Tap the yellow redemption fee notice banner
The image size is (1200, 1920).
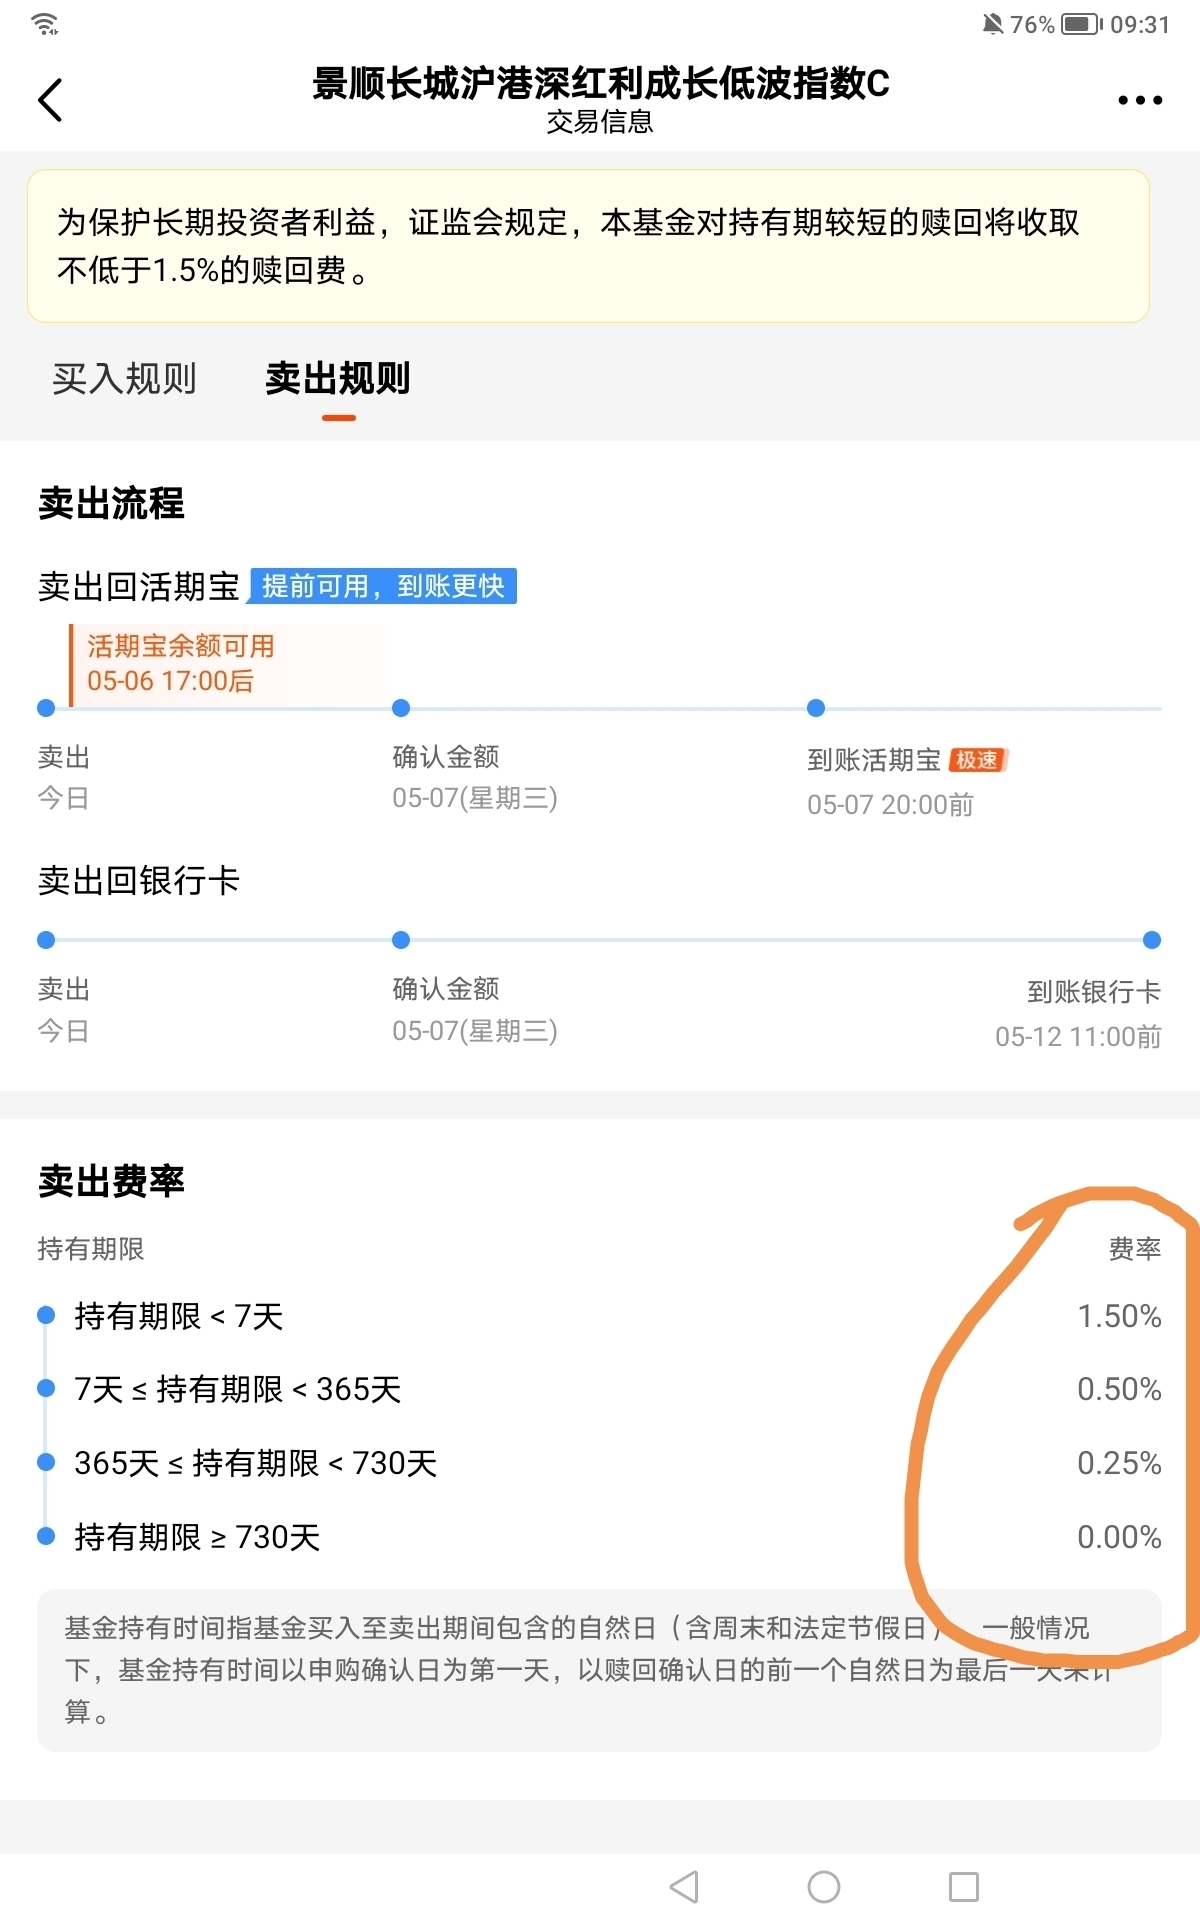pyautogui.click(x=588, y=246)
